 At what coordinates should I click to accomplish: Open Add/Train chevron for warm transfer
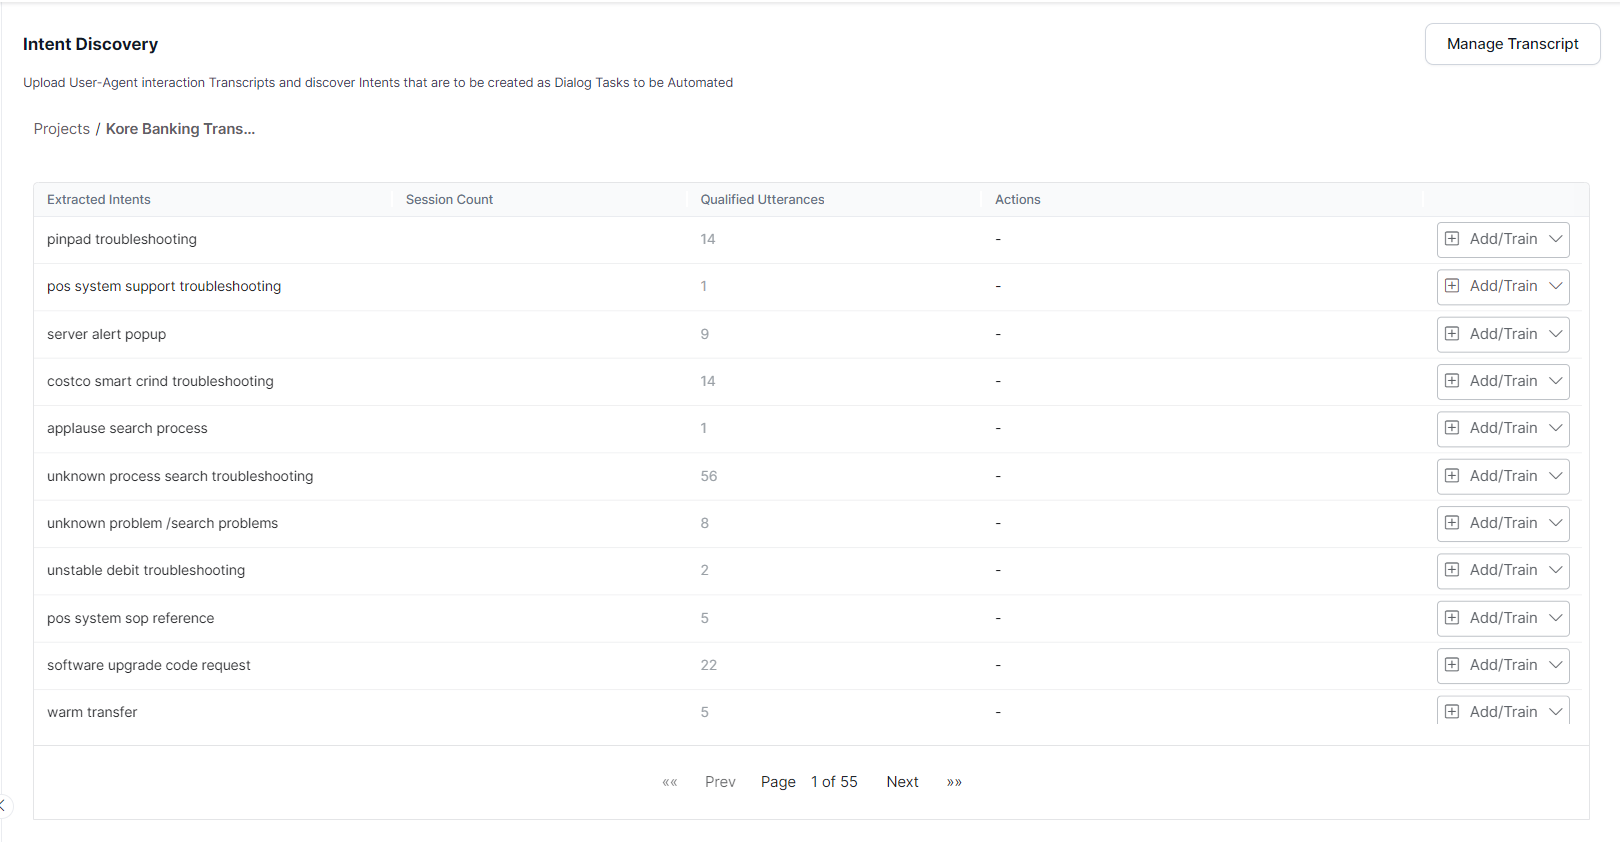tap(1556, 712)
